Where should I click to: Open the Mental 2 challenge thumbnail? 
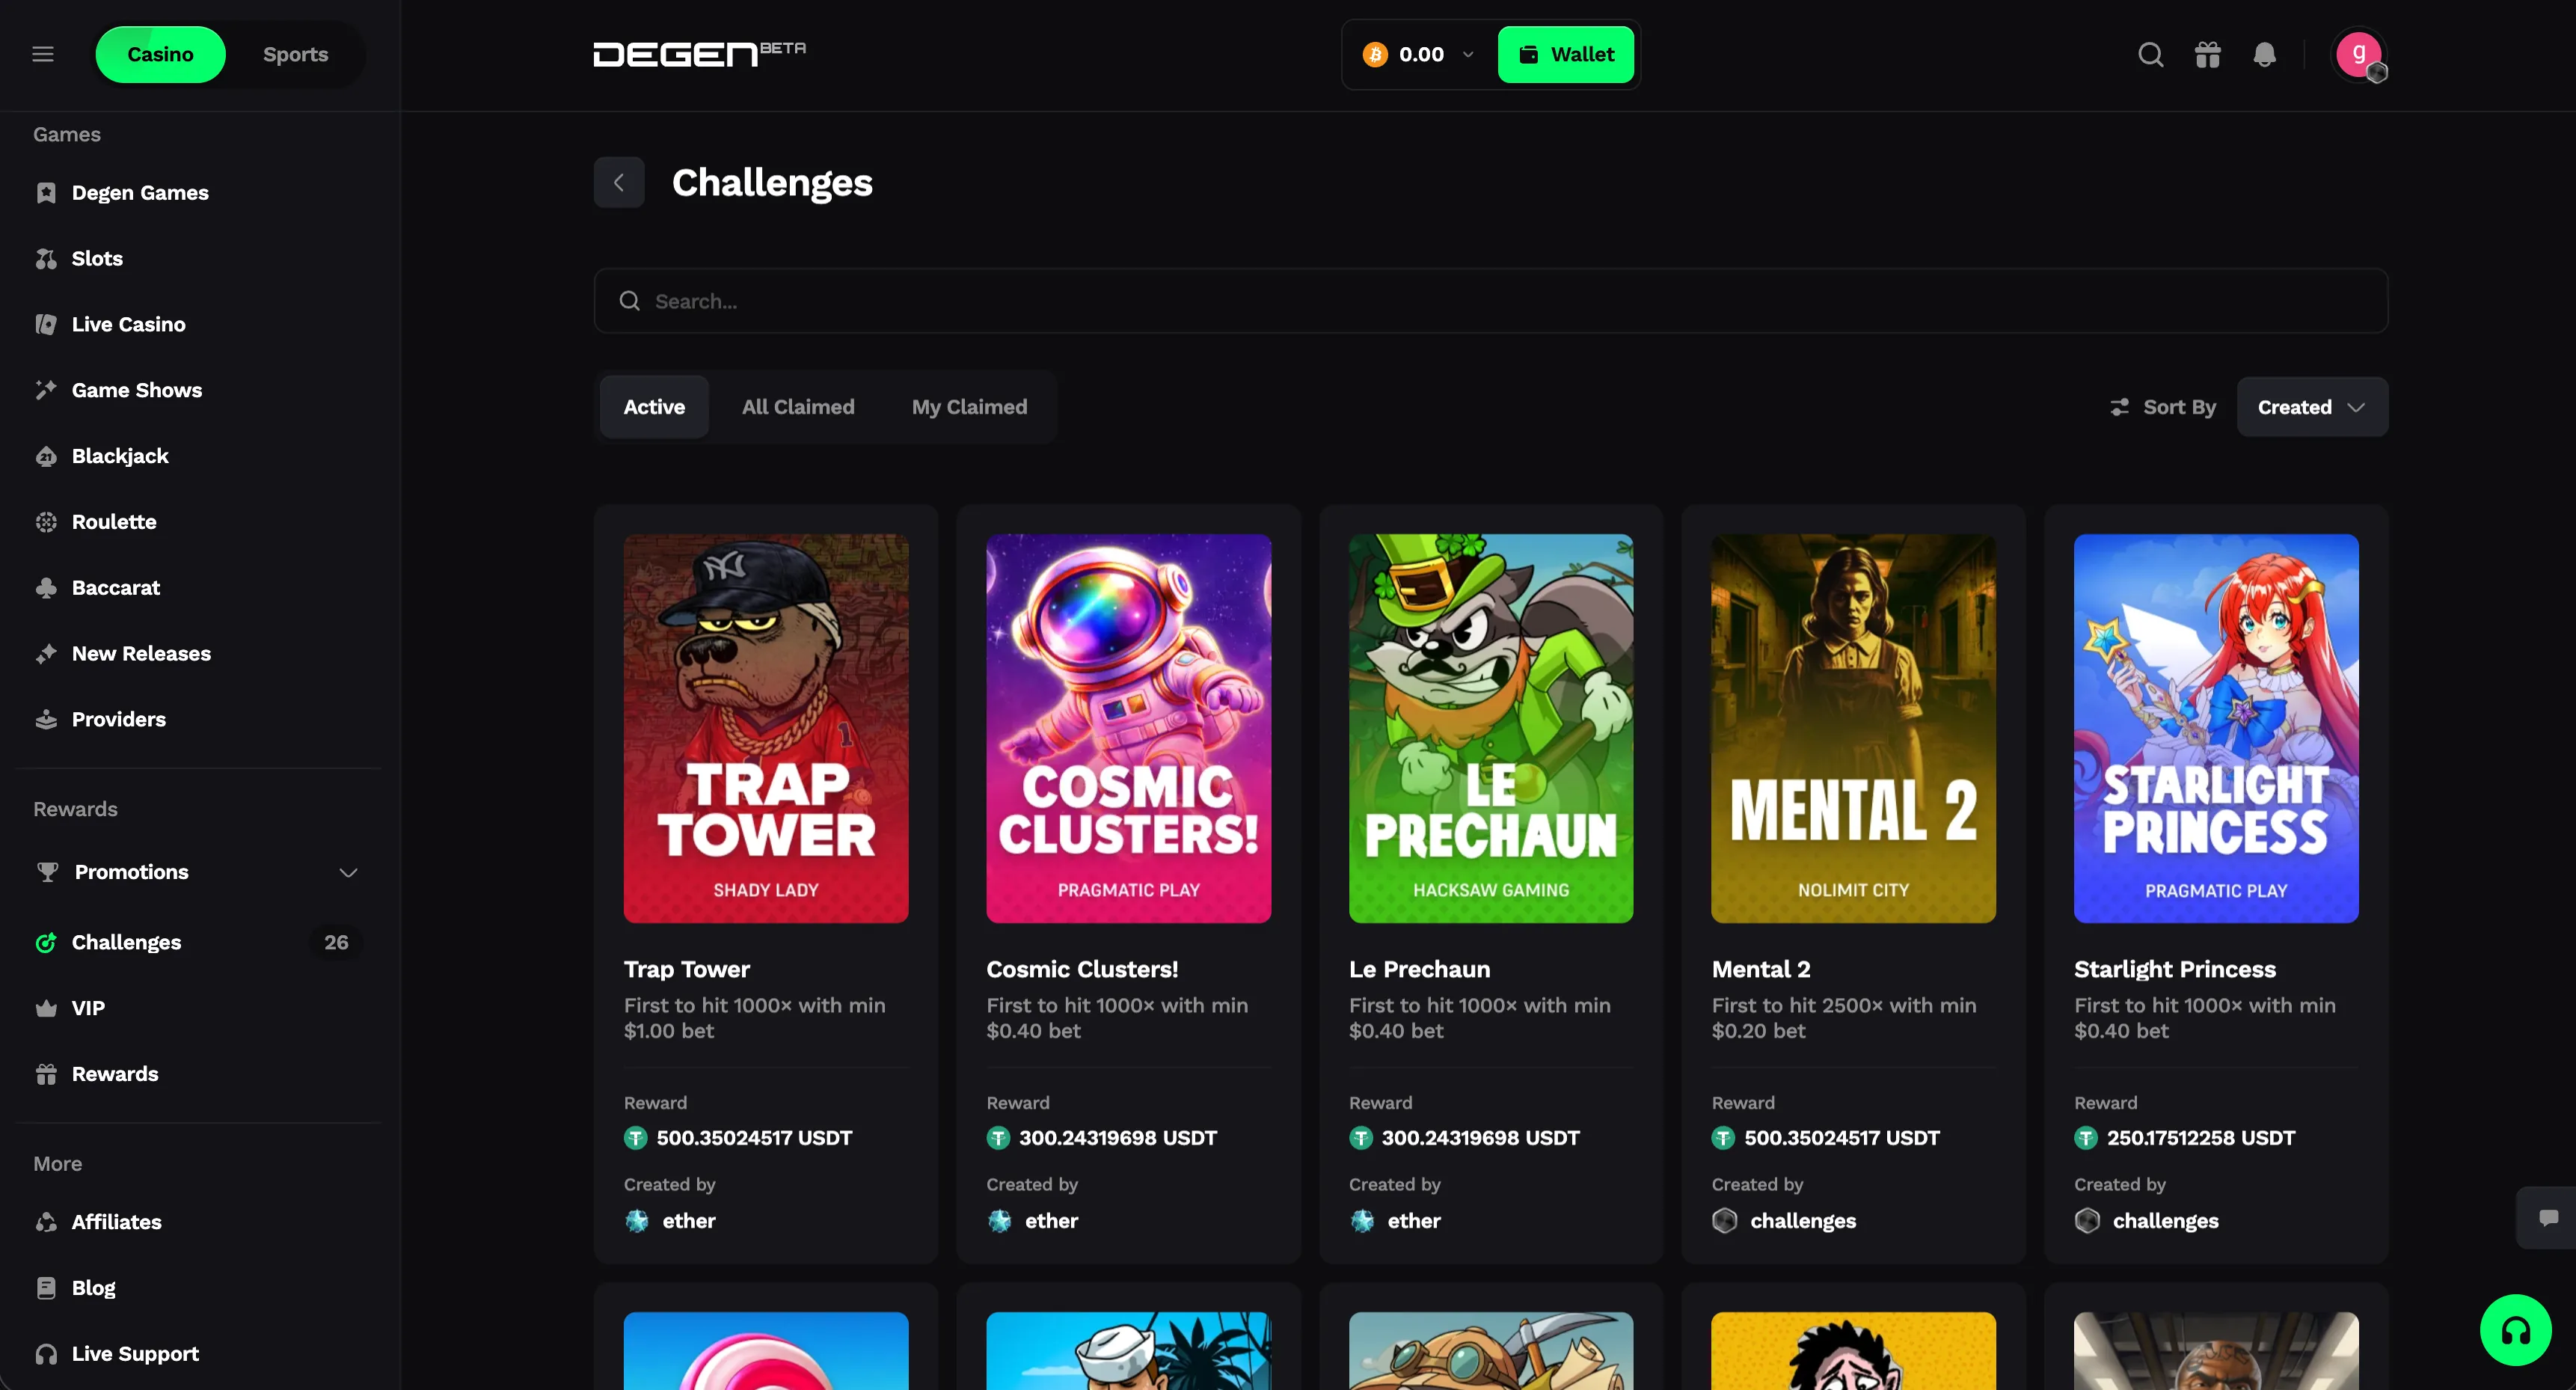[1854, 728]
